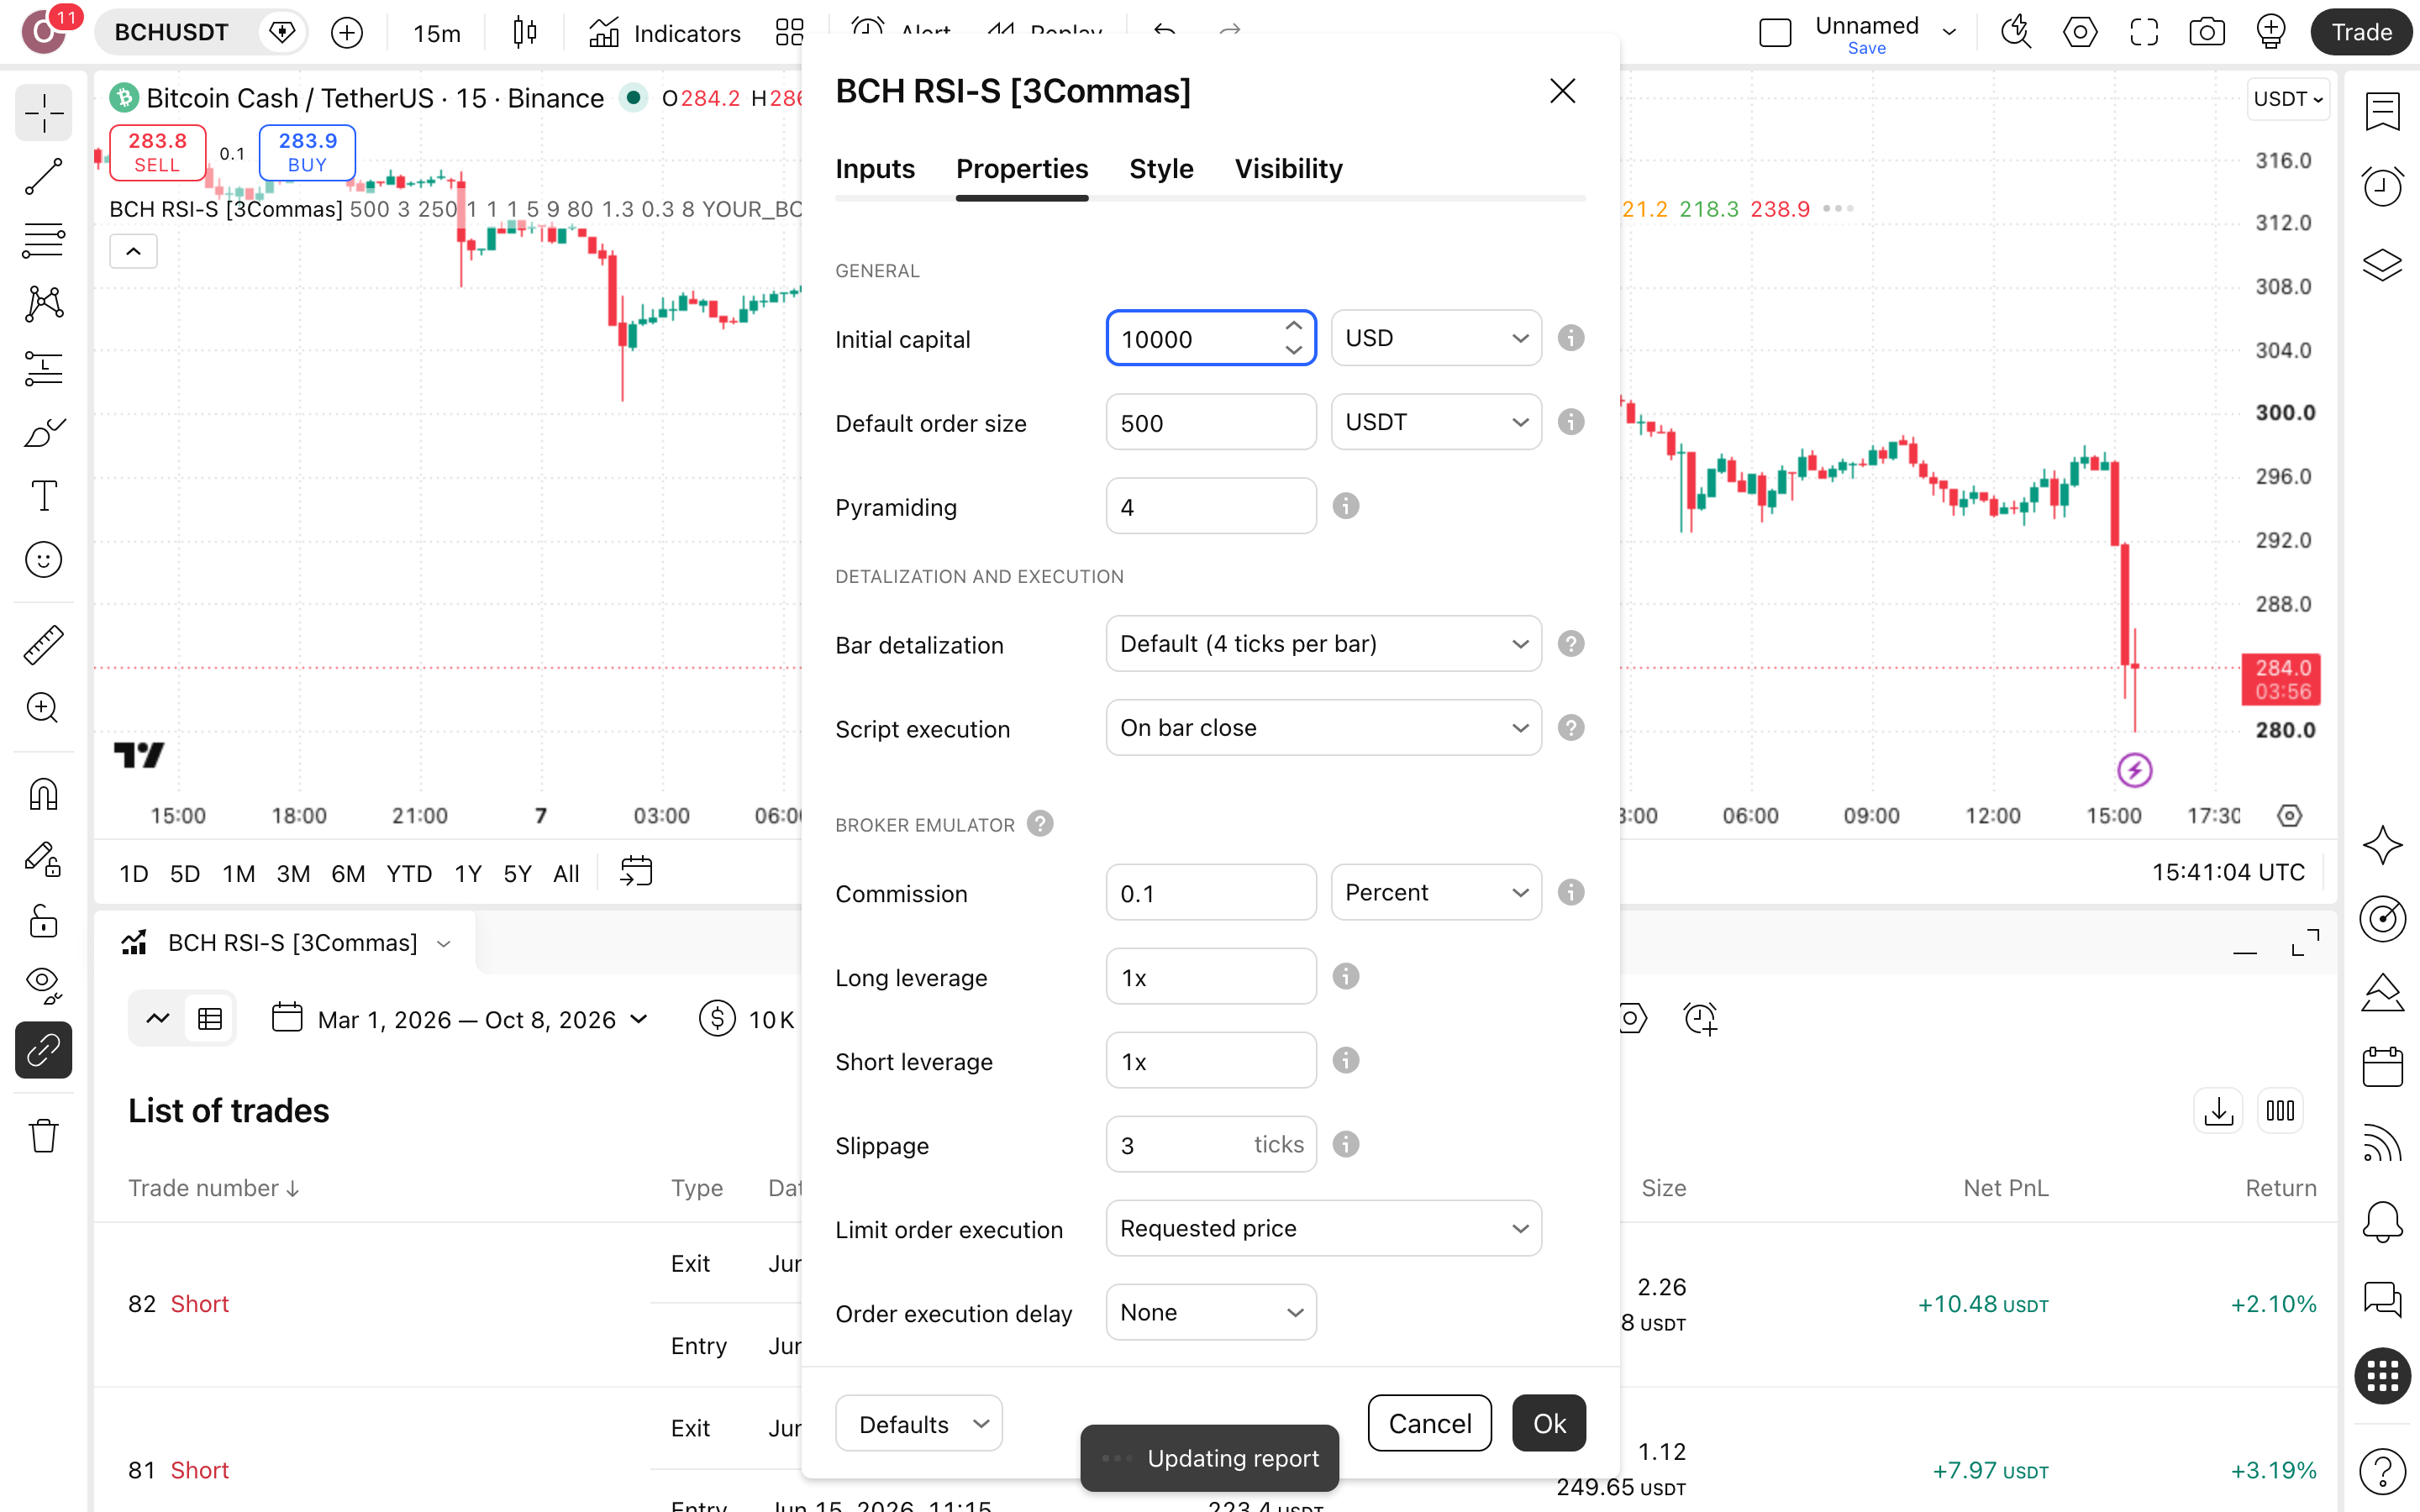
Task: Click the Slippage ticks input field
Action: point(1211,1144)
